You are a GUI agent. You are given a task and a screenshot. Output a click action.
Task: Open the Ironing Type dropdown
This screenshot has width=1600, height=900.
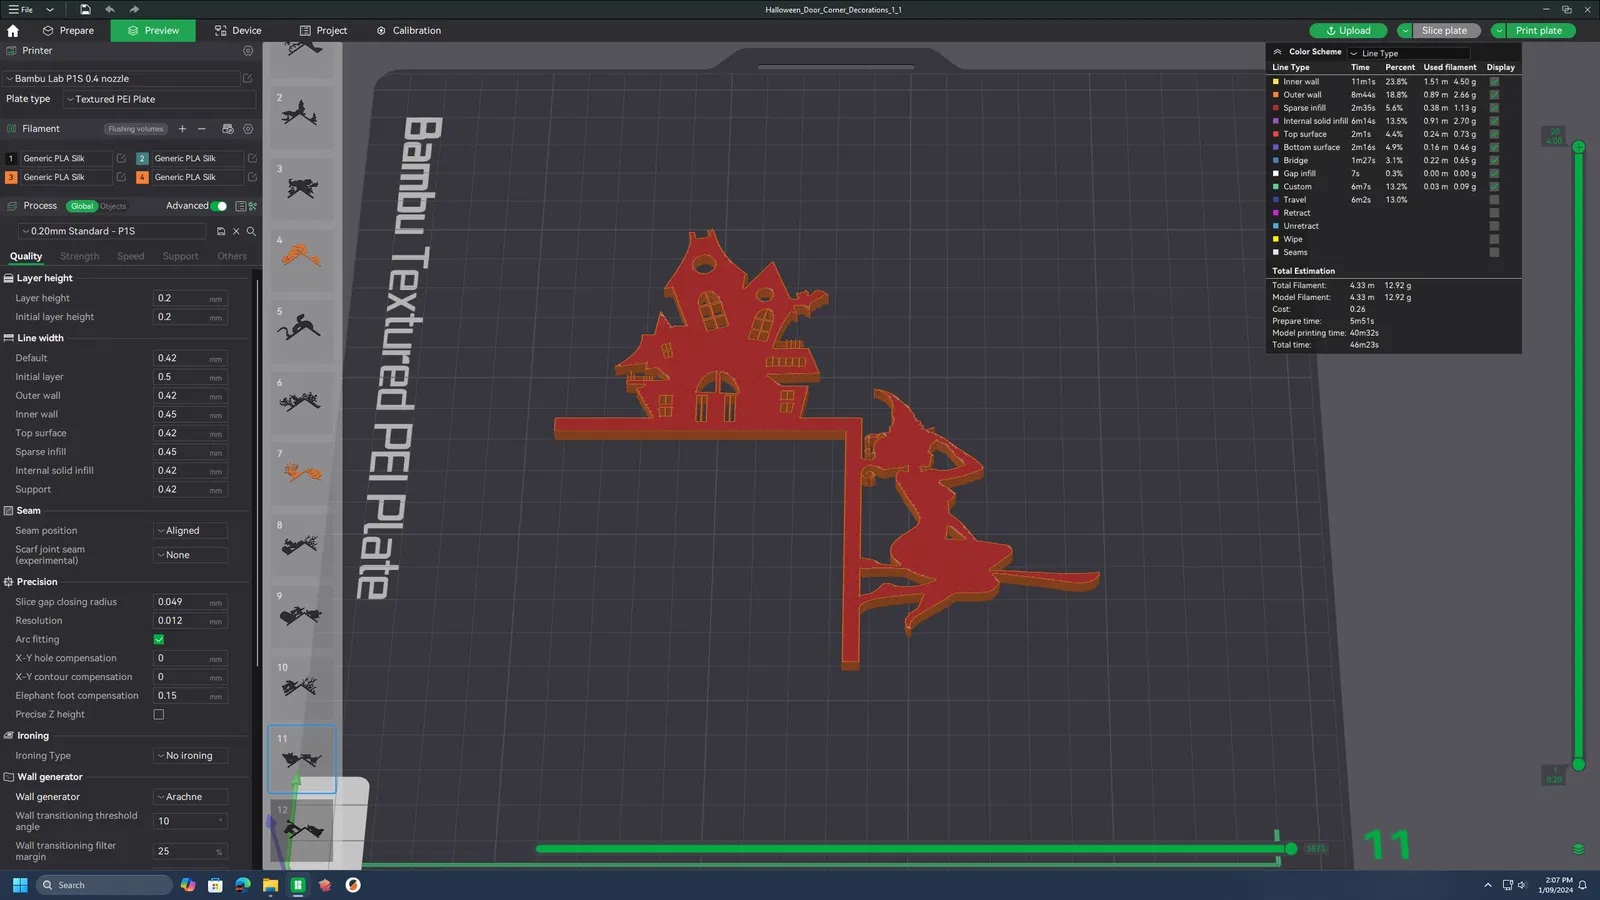190,756
